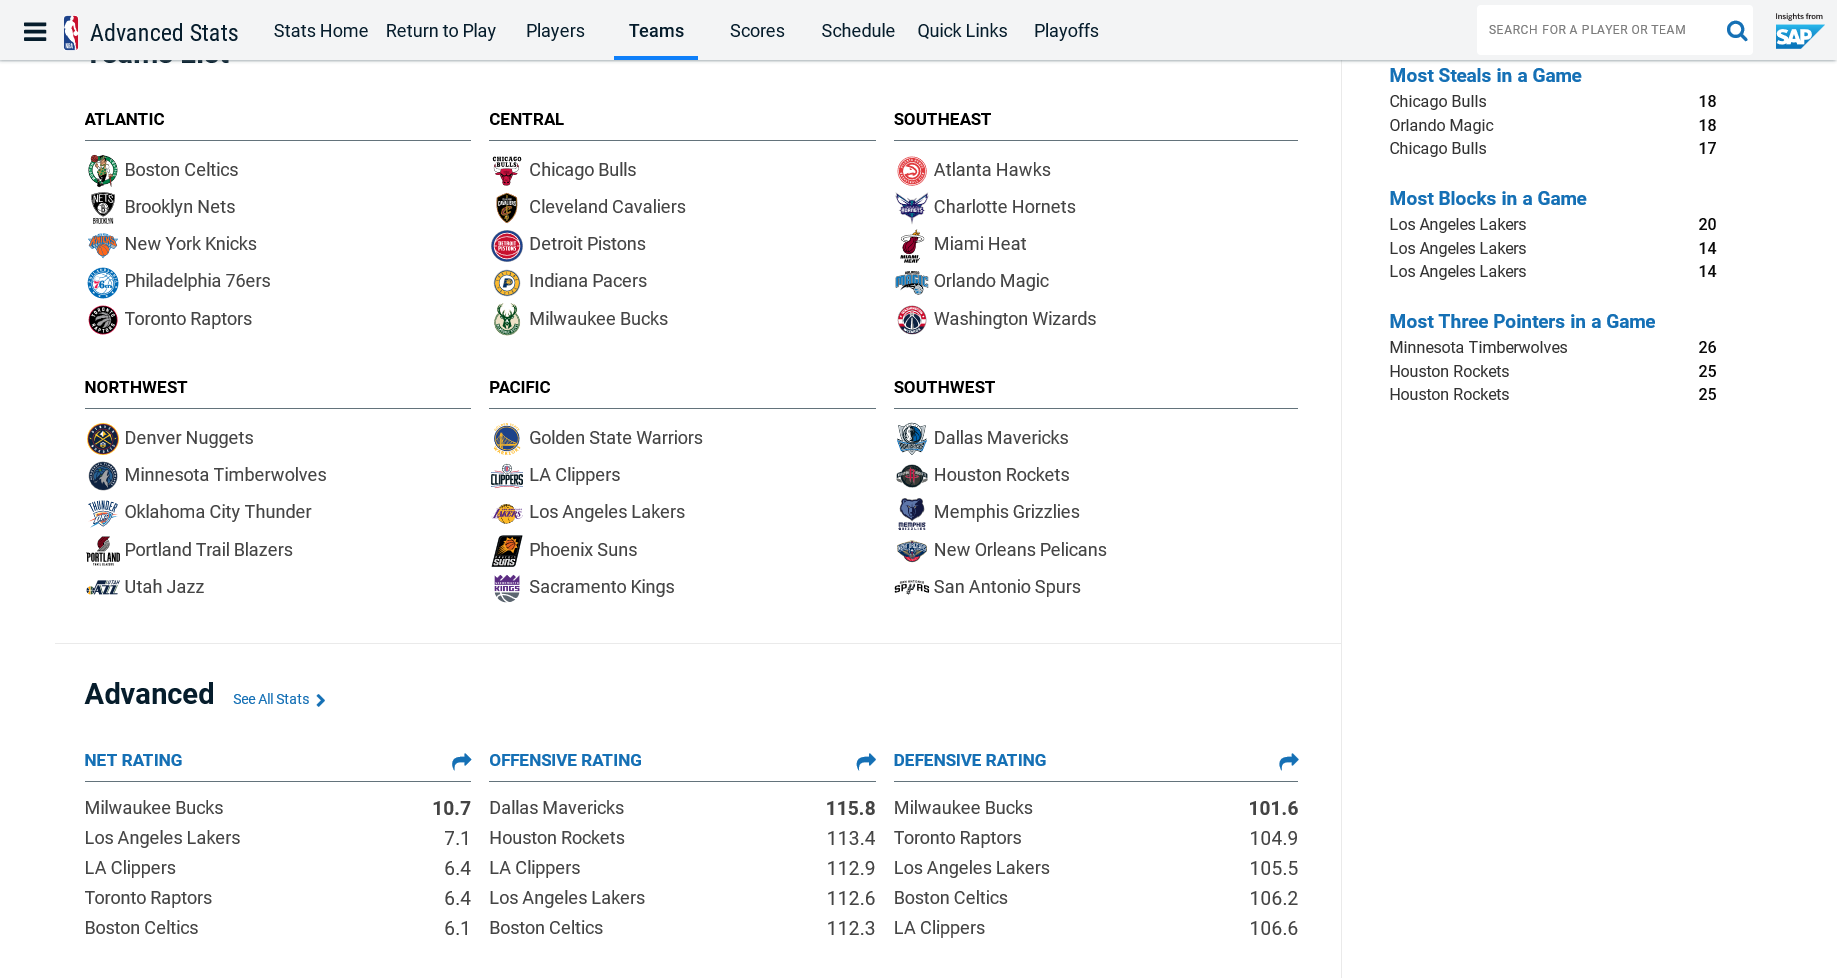Click the search magnifier icon
Screen dimensions: 1837x978
tap(1737, 31)
